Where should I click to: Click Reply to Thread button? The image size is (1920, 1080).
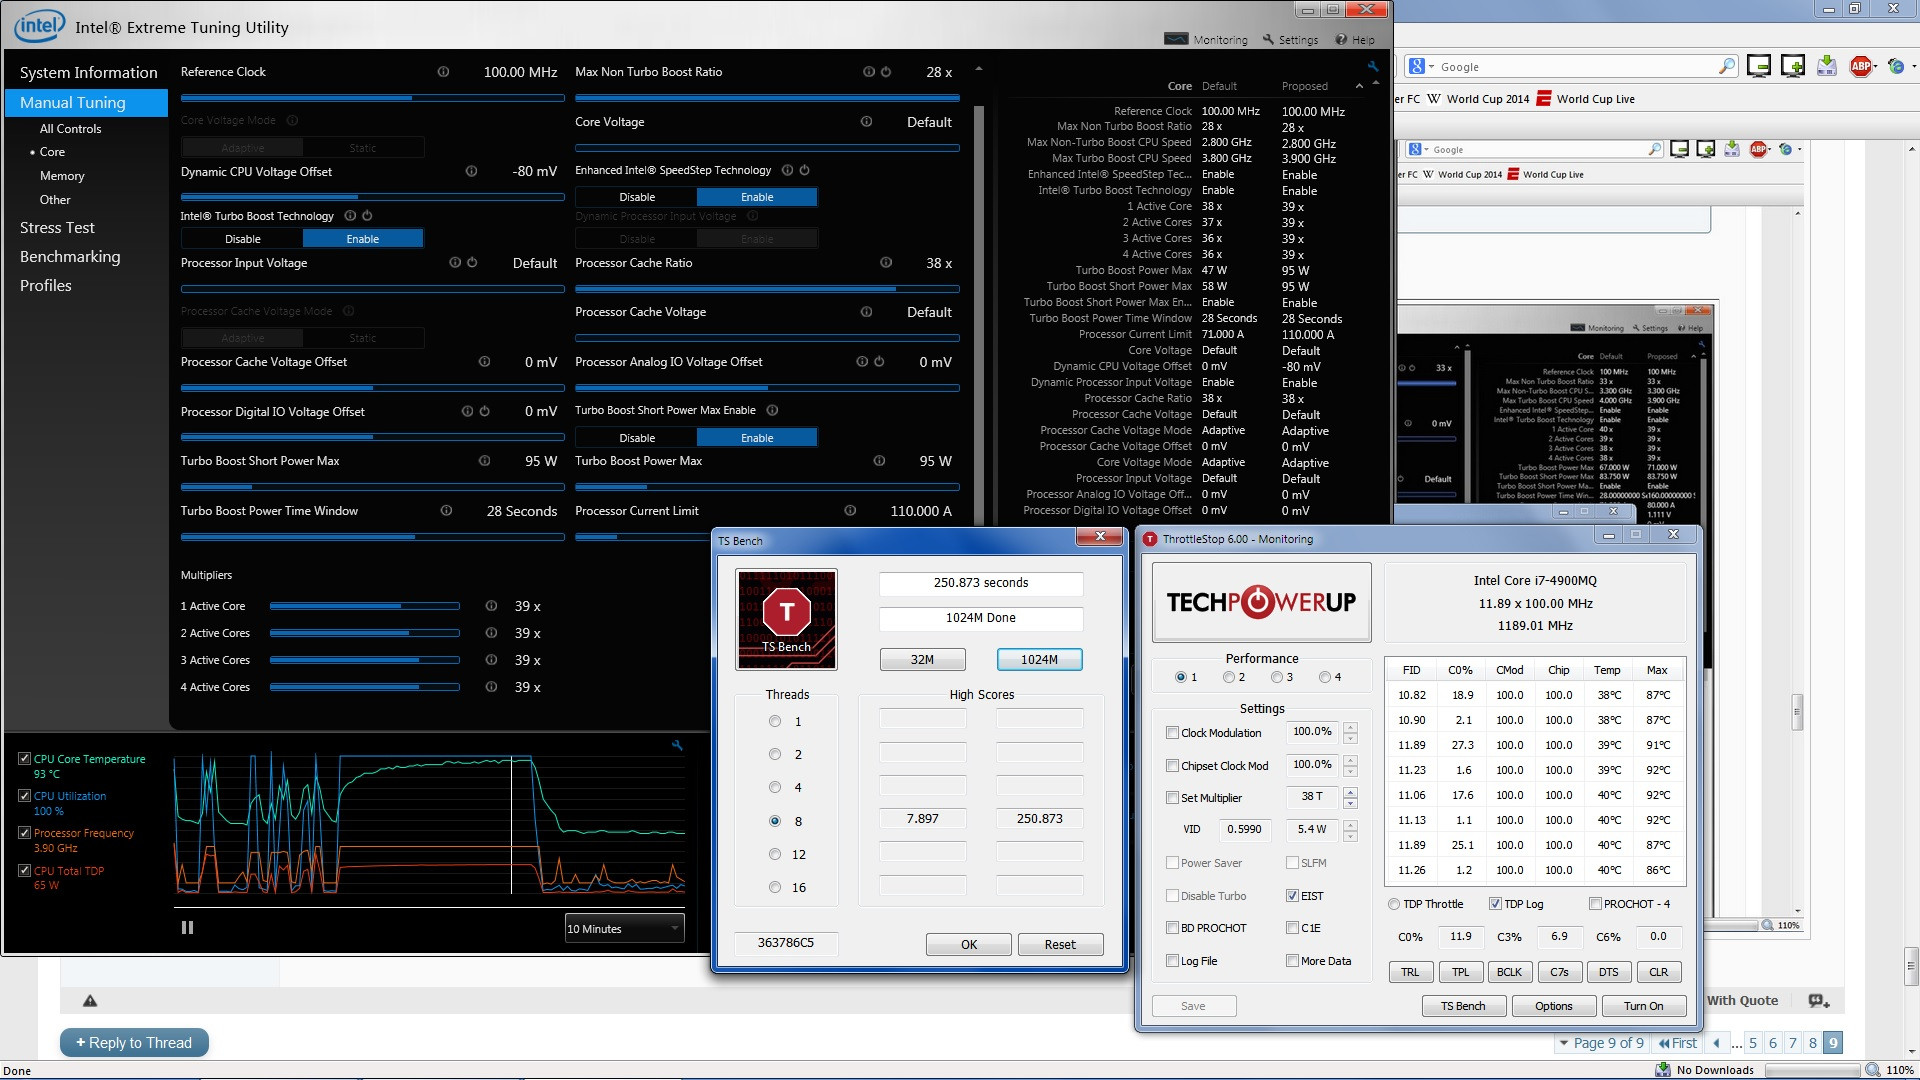tap(134, 1043)
